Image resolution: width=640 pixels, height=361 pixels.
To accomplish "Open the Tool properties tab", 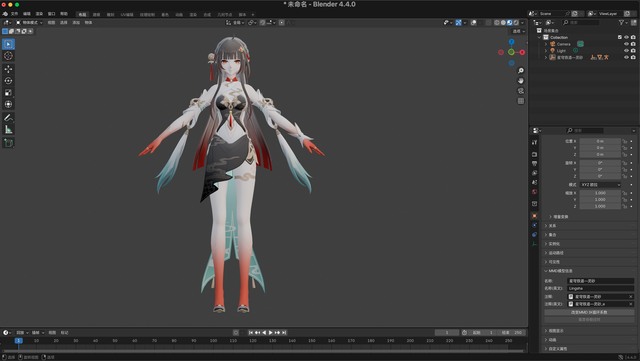I will 534,143.
